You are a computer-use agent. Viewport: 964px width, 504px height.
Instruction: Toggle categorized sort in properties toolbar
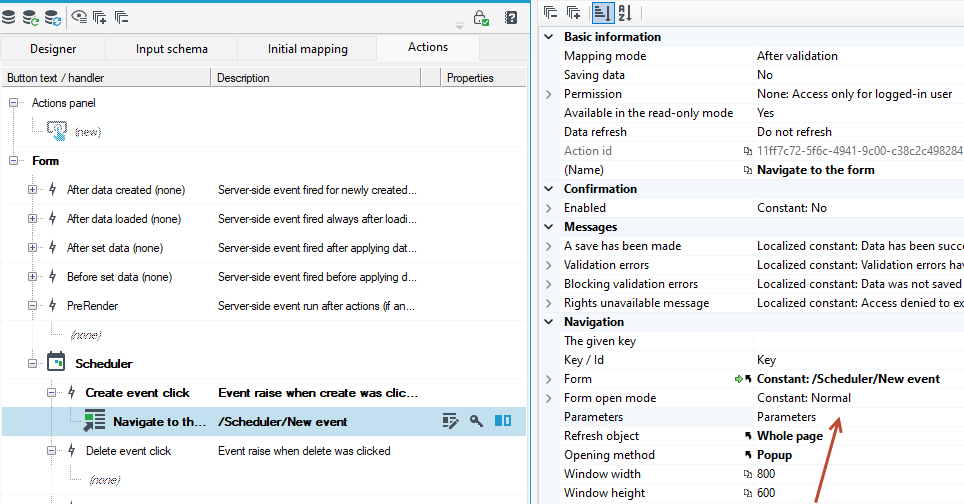(602, 13)
